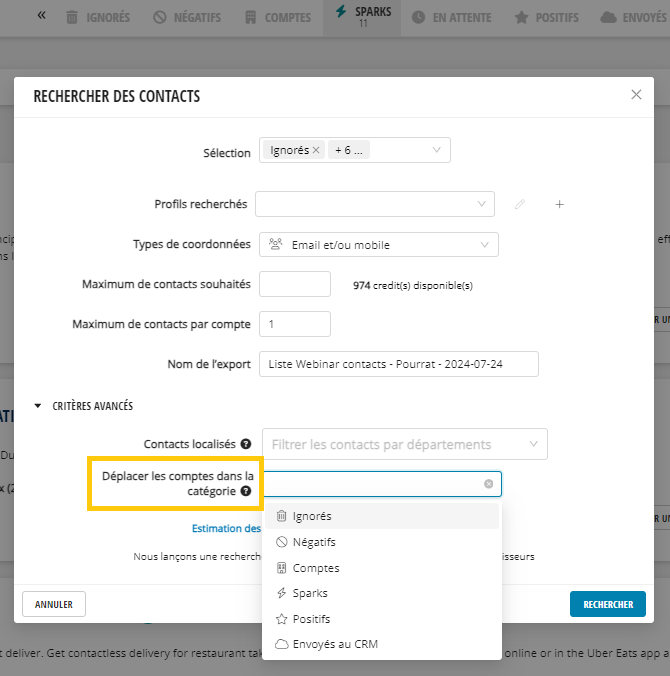Close the Rechercher des contacts dialog
This screenshot has height=676, width=670.
[636, 94]
